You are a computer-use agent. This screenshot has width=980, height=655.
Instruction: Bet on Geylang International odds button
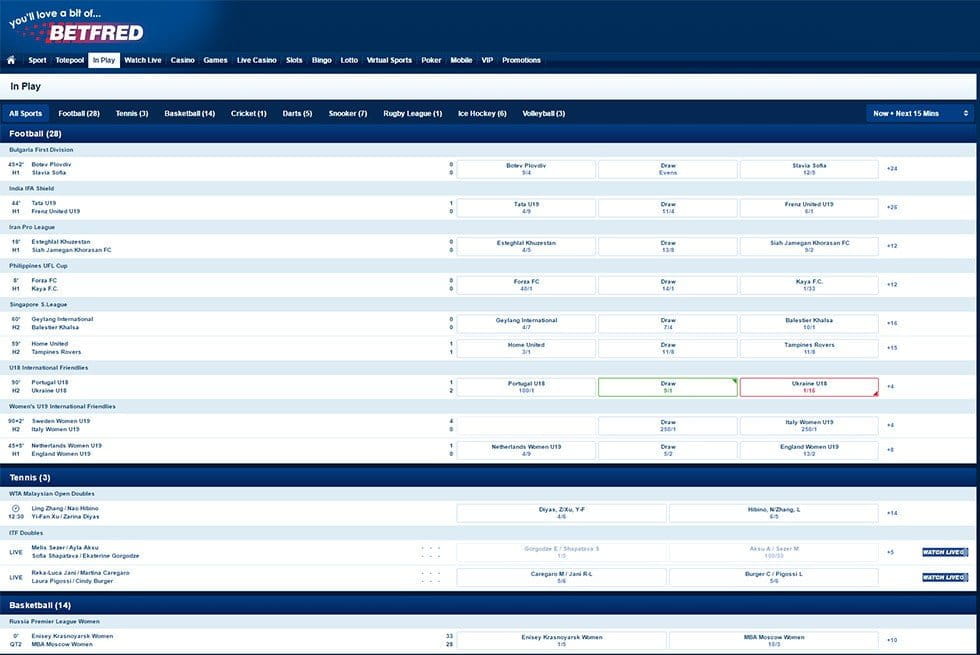click(x=526, y=323)
